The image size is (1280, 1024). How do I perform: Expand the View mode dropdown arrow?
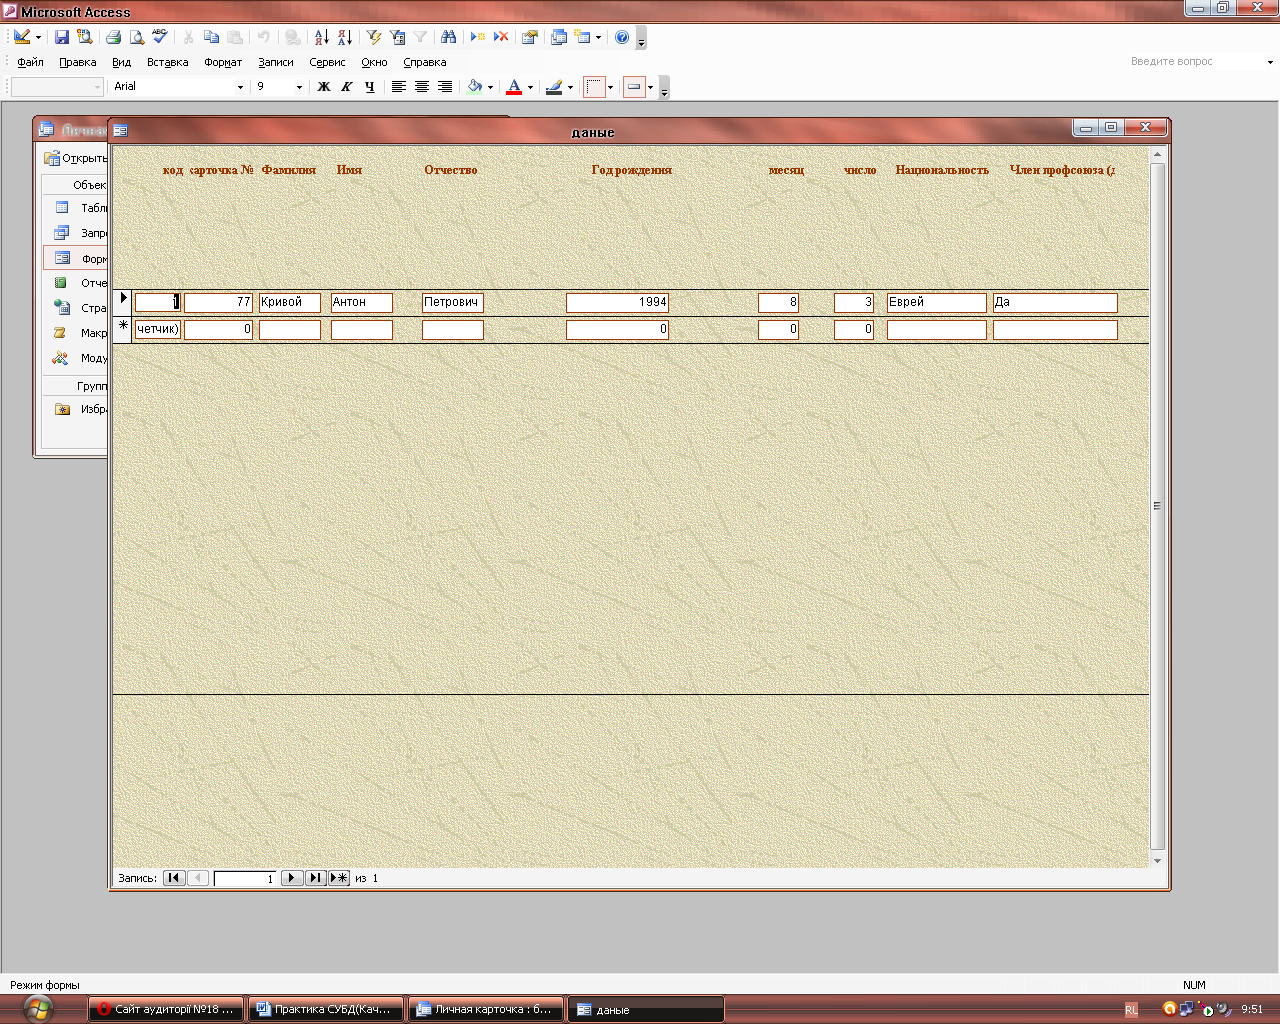39,37
